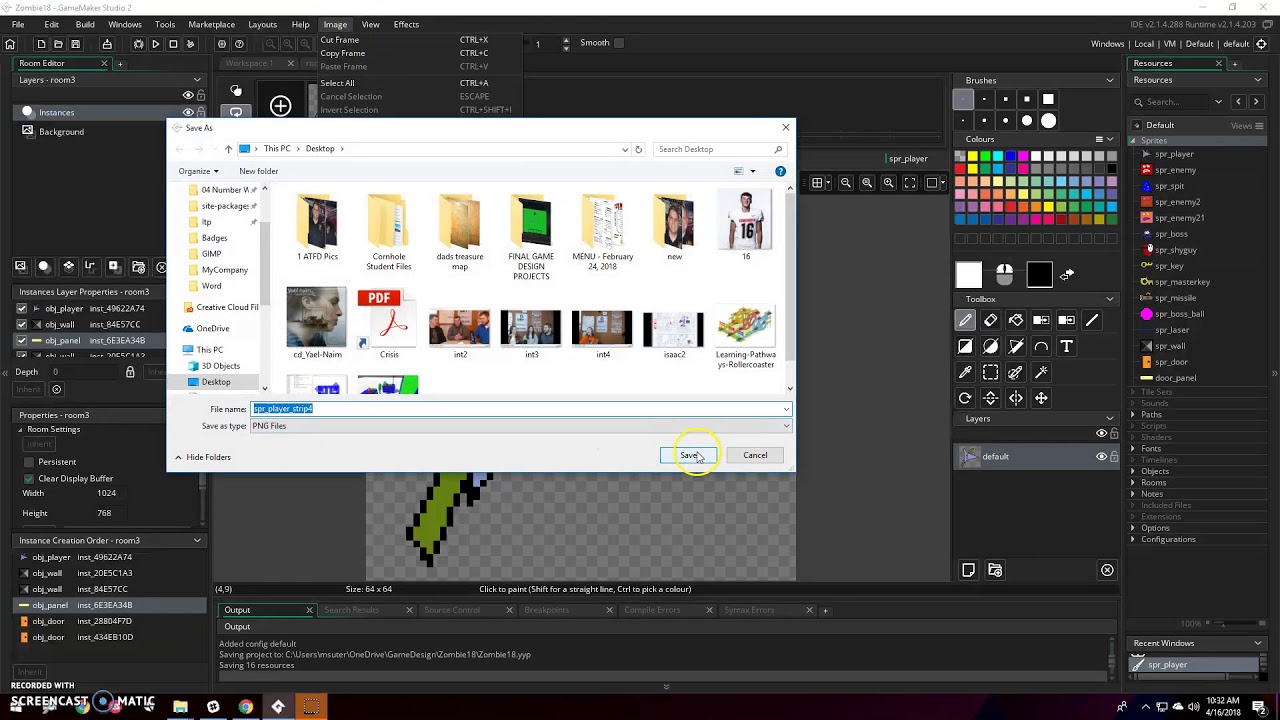The width and height of the screenshot is (1280, 720).
Task: Select the Line tool in Toolbox
Action: click(x=1092, y=320)
